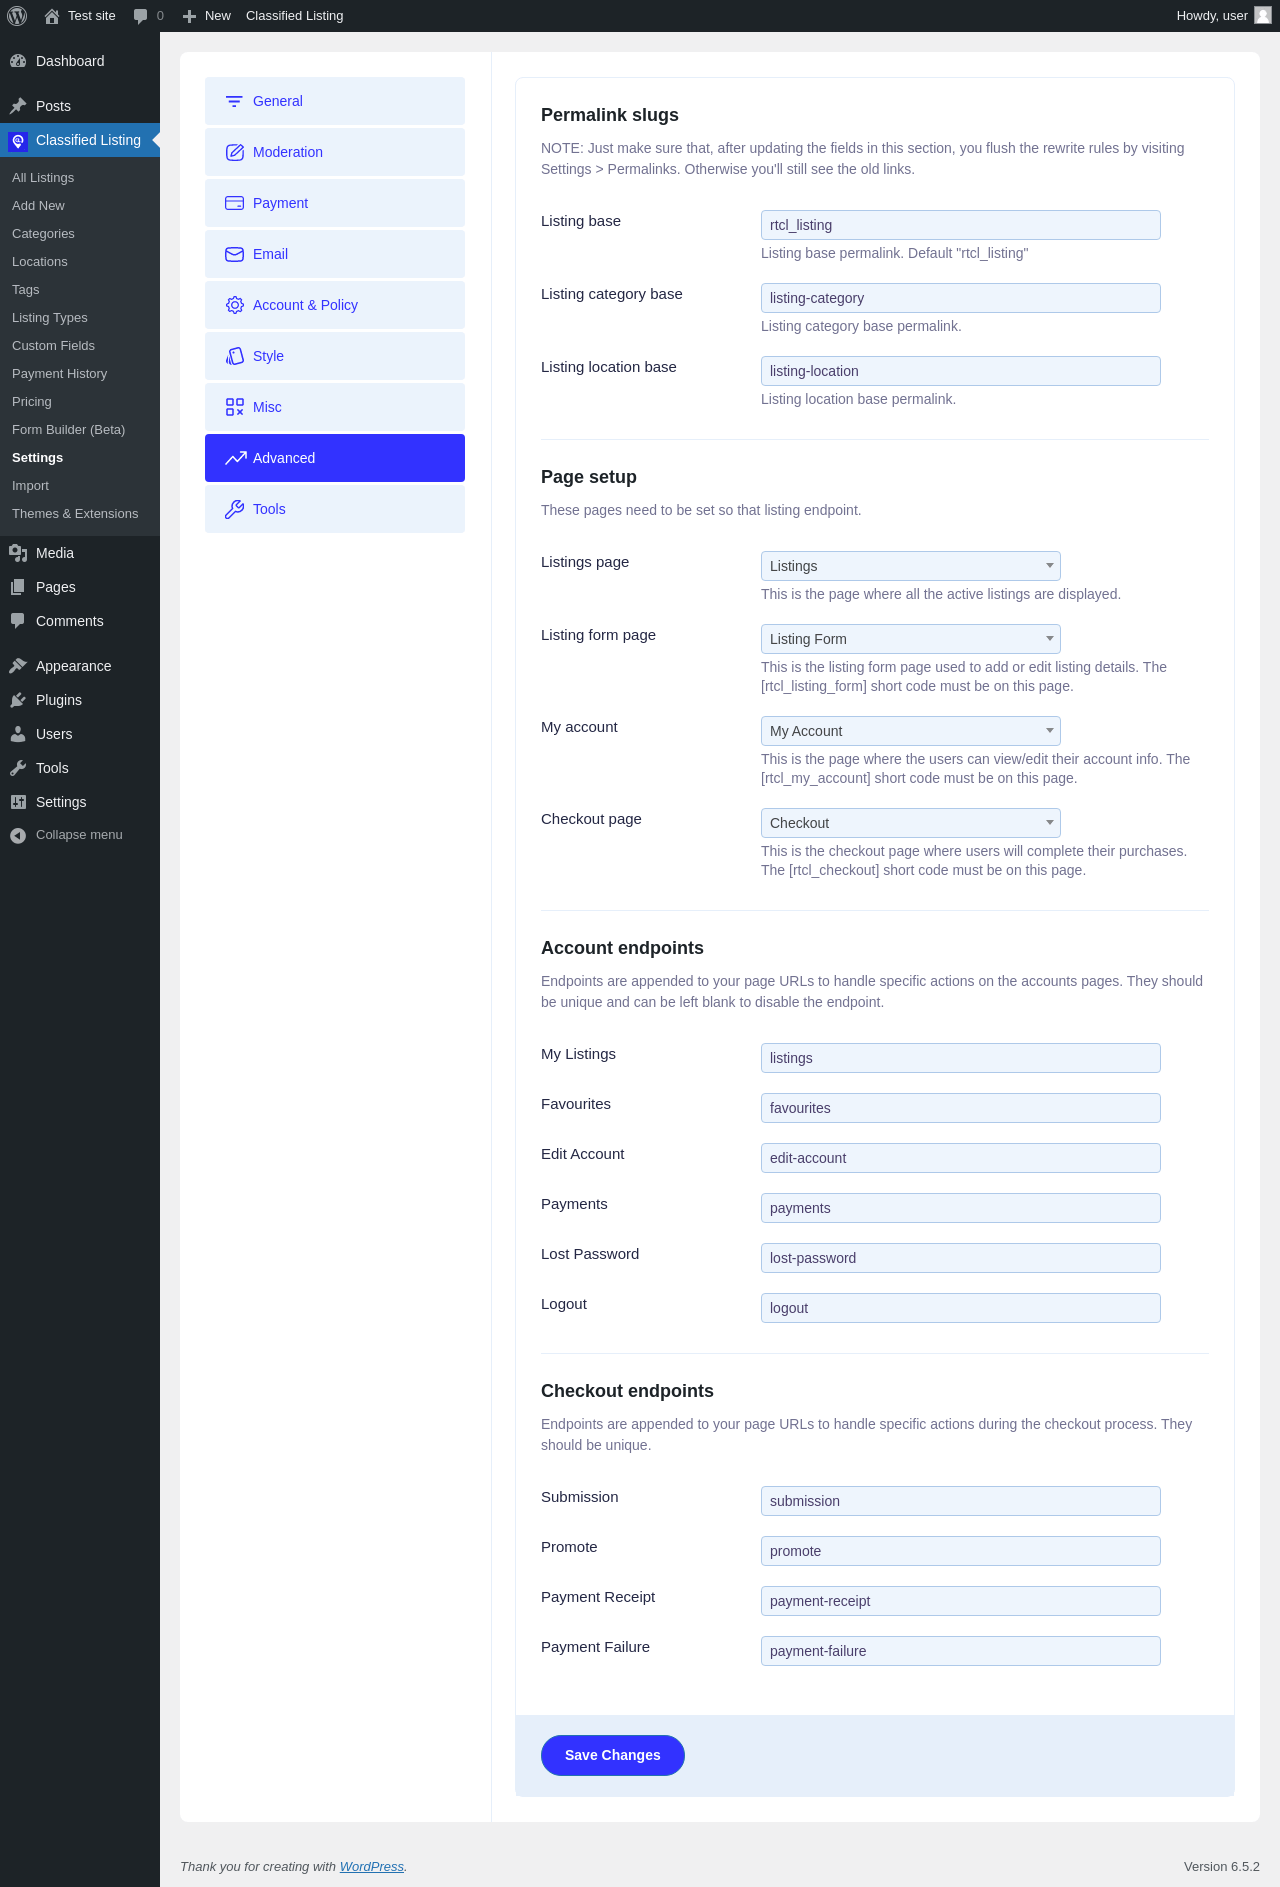1280x1887 pixels.
Task: Click the Payments endpoint field
Action: tap(961, 1208)
